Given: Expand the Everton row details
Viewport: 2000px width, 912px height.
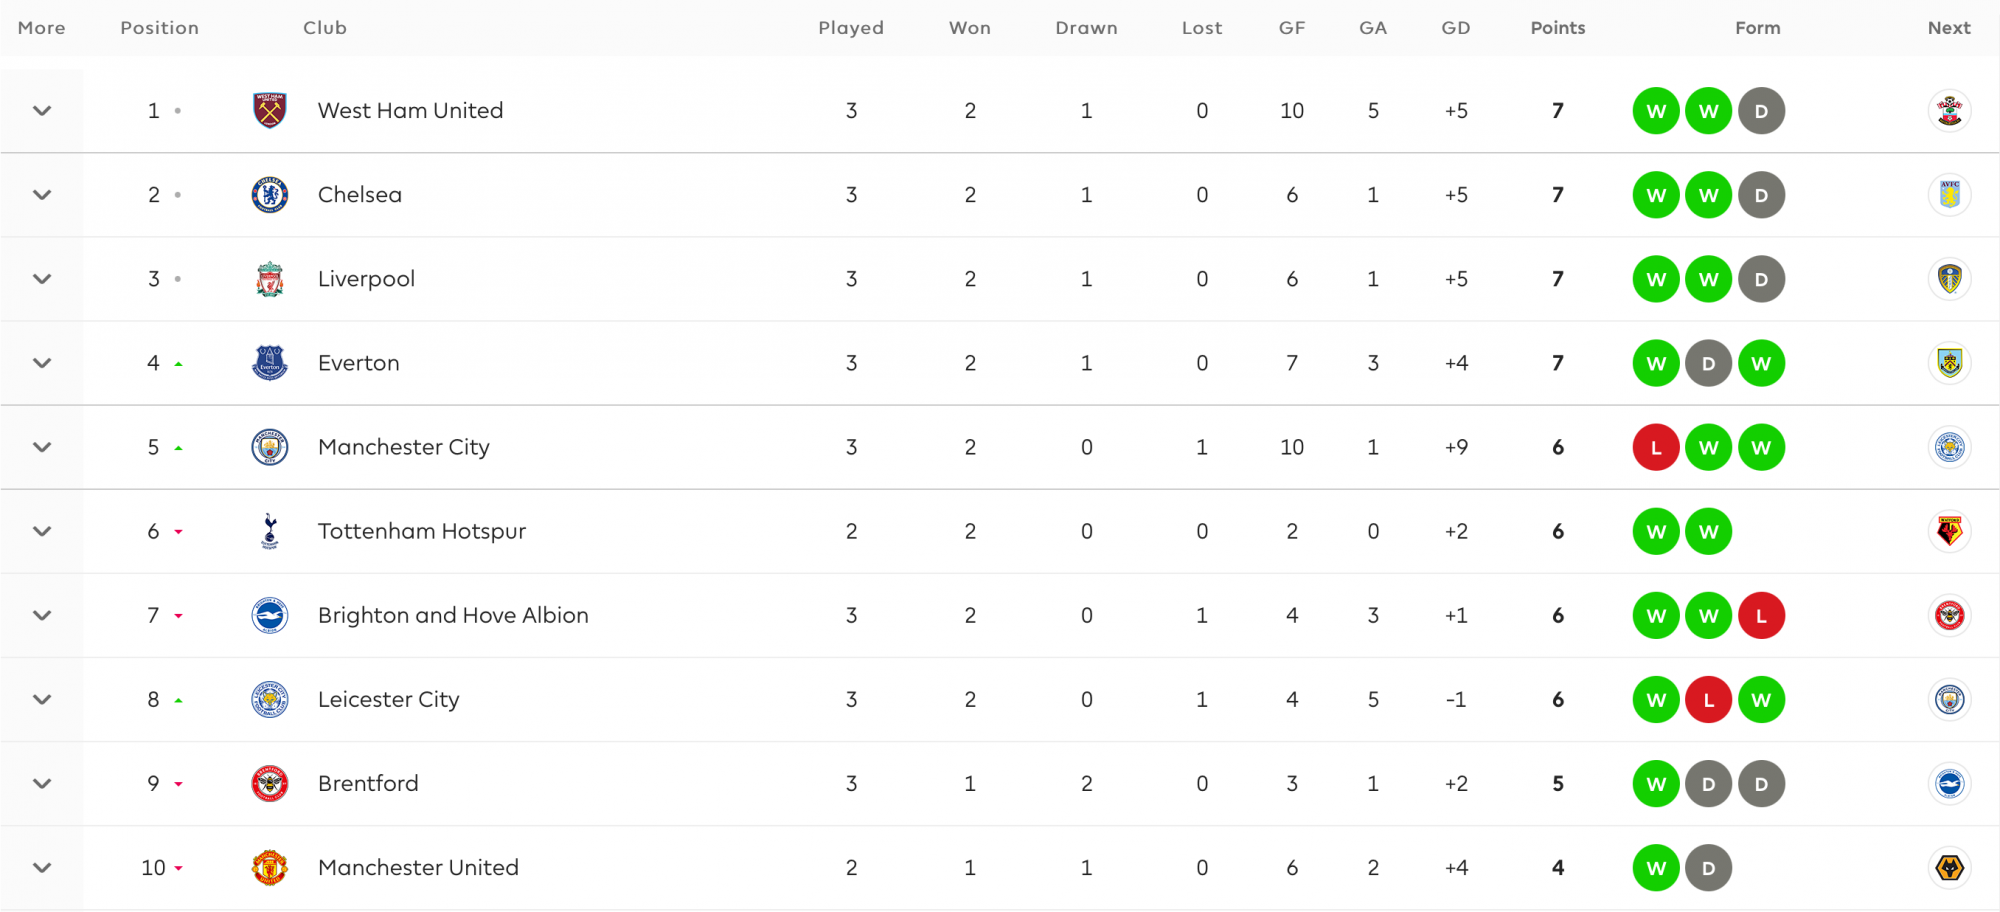Looking at the screenshot, I should point(42,363).
